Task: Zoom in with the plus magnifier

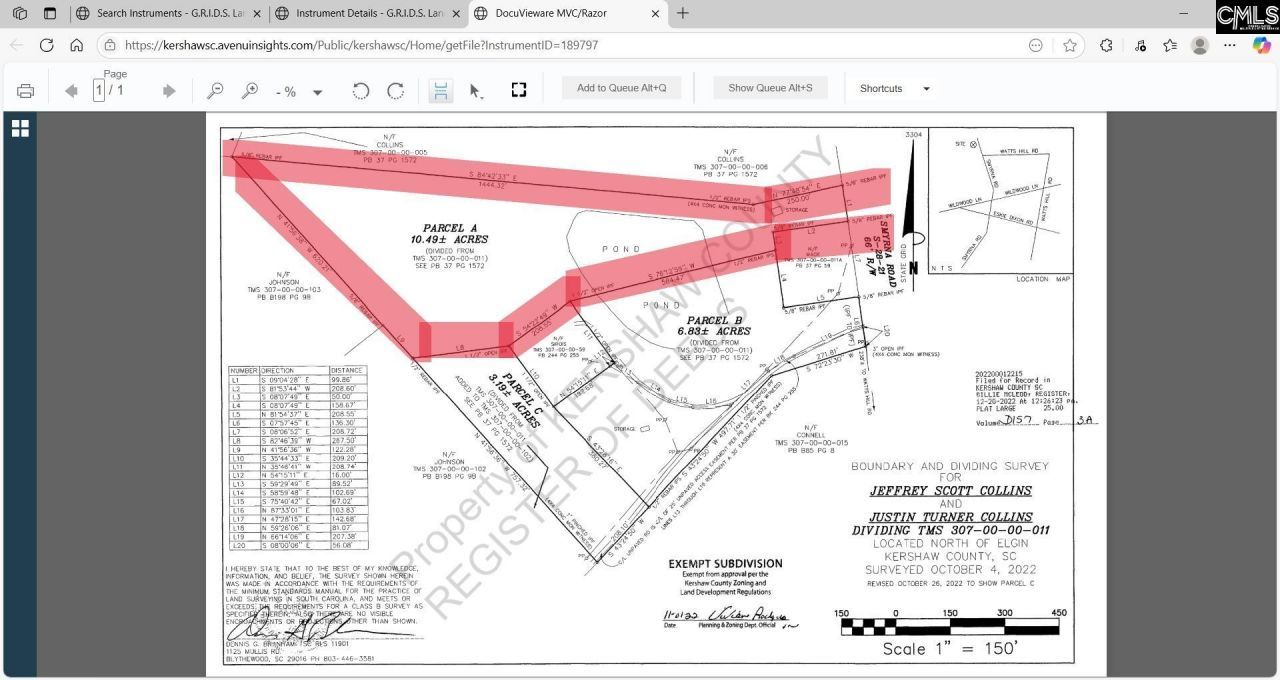Action: (x=250, y=91)
